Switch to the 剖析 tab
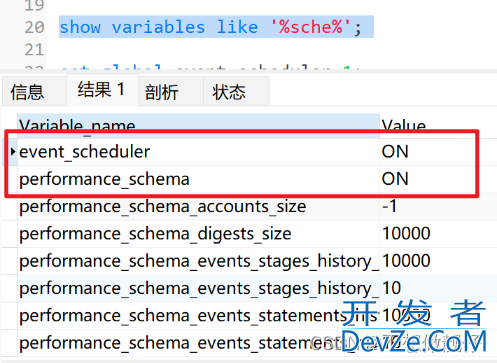The image size is (497, 363). (171, 91)
